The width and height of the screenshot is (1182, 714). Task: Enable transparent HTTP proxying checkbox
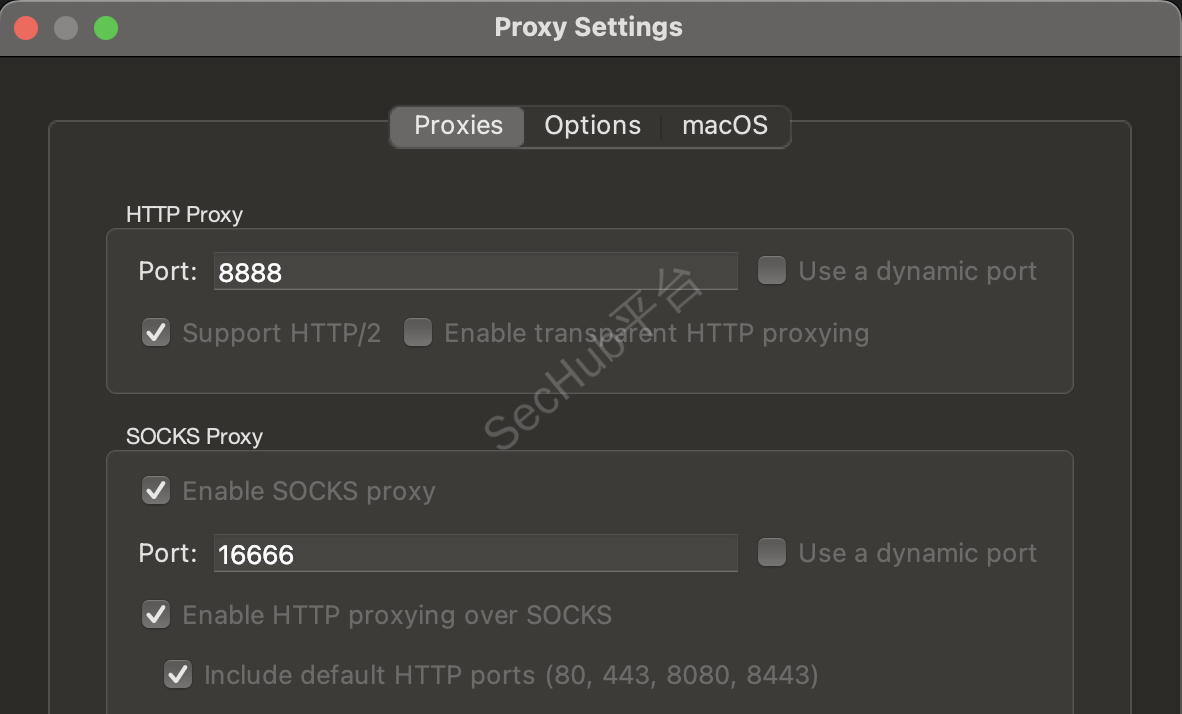pos(417,333)
